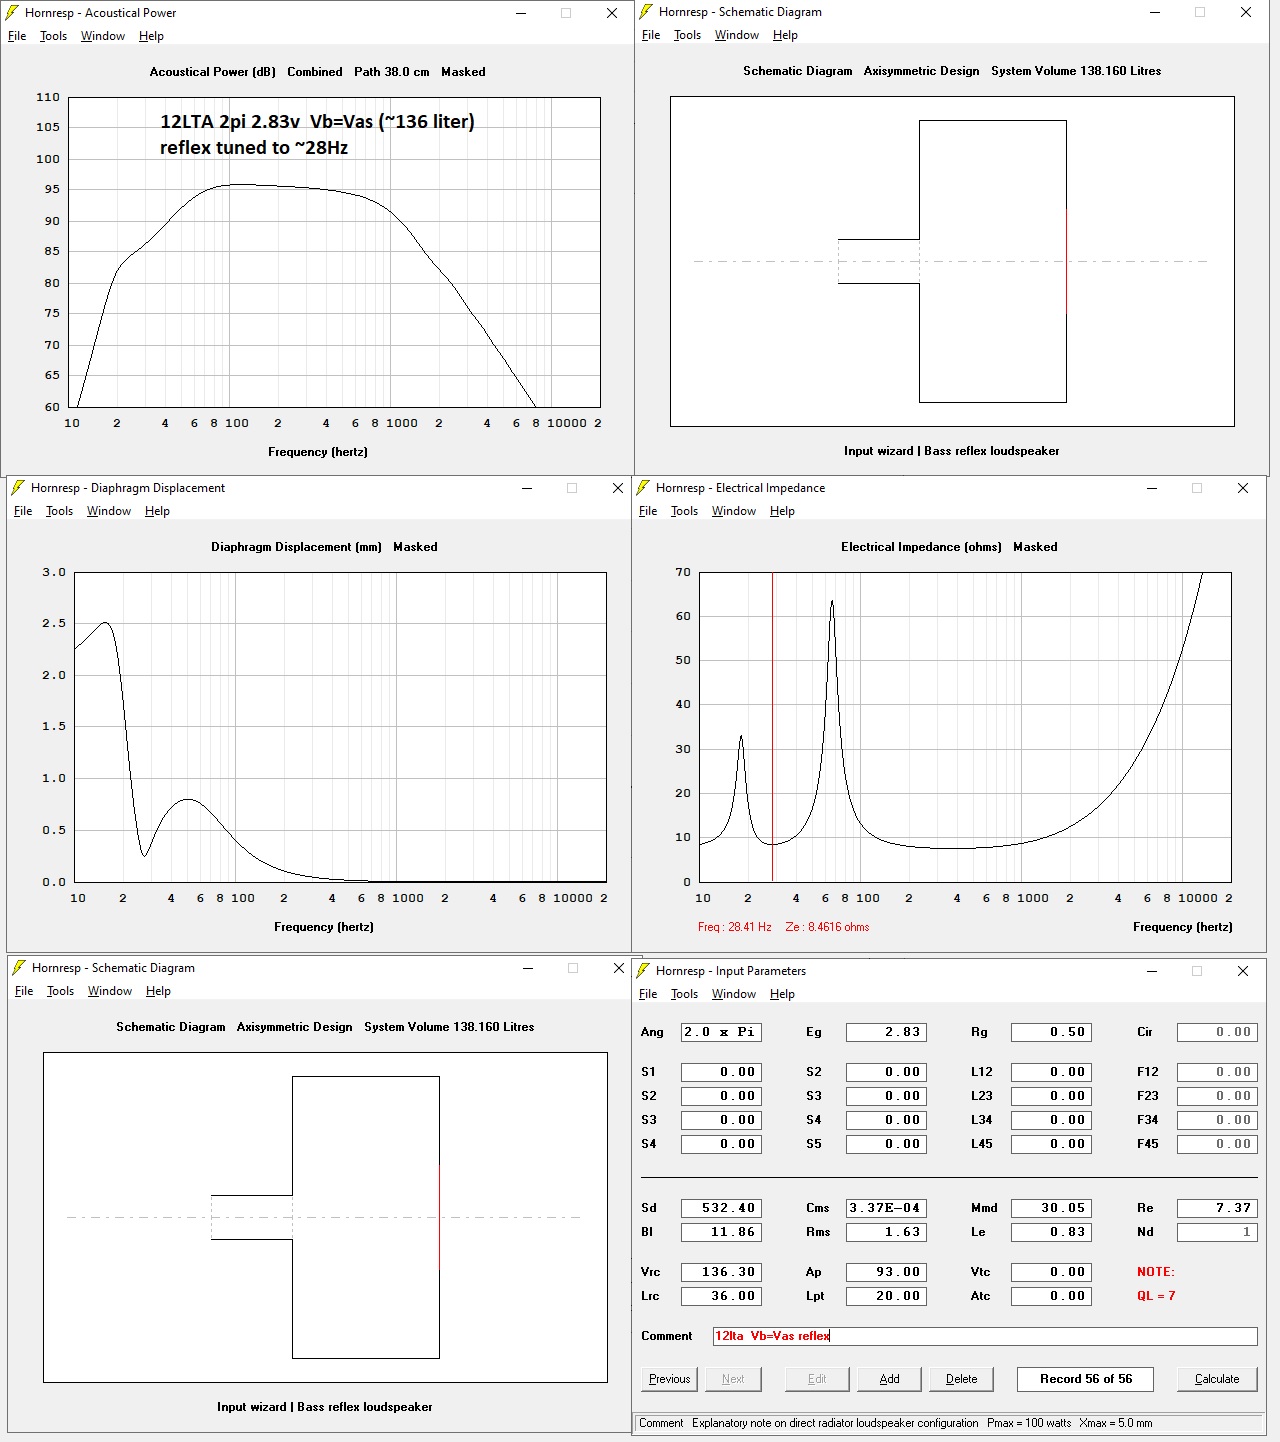Viewport: 1280px width, 1442px height.
Task: Open Tools menu in top Schematic Diagram window
Action: point(687,35)
